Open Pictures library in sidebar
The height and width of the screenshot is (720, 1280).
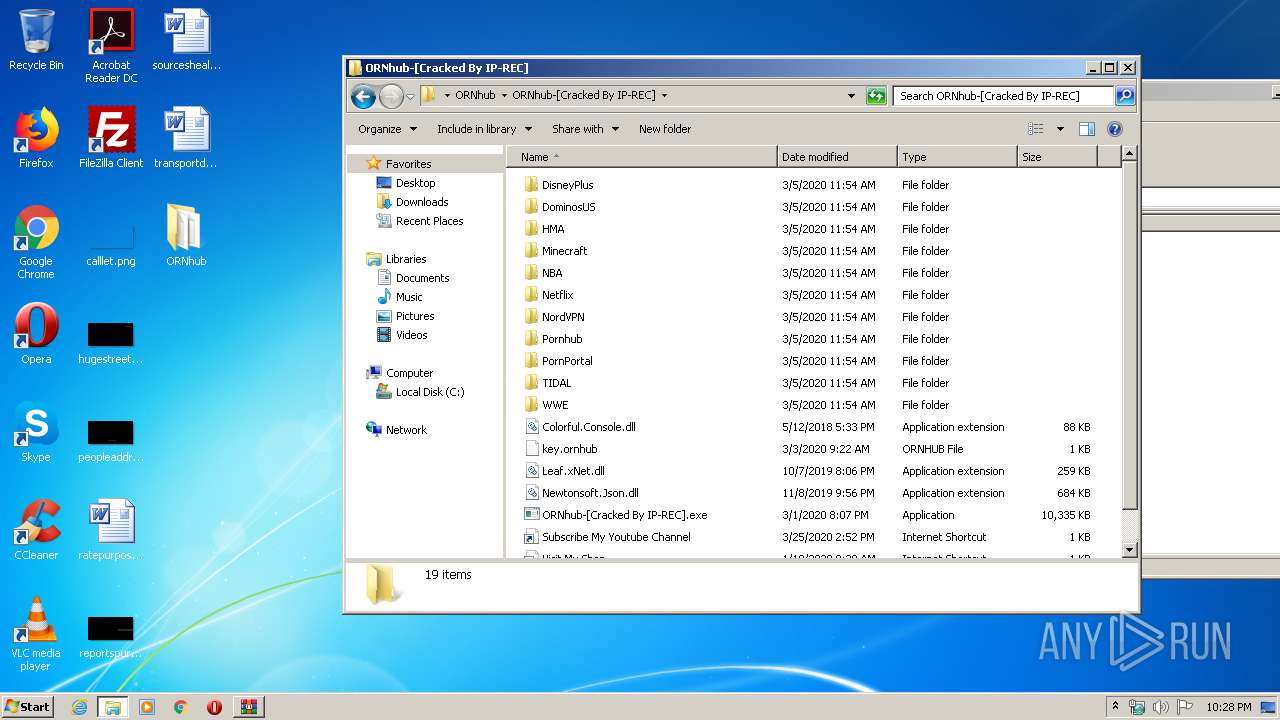[415, 316]
